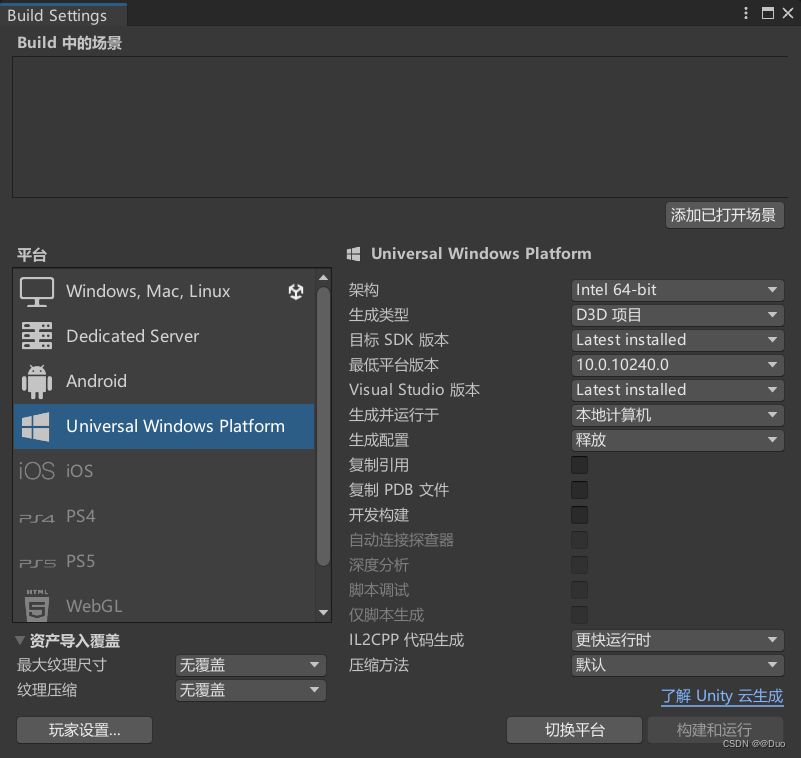Viewport: 801px width, 758px height.
Task: Open the 压缩方法 默认 dropdown
Action: click(677, 666)
